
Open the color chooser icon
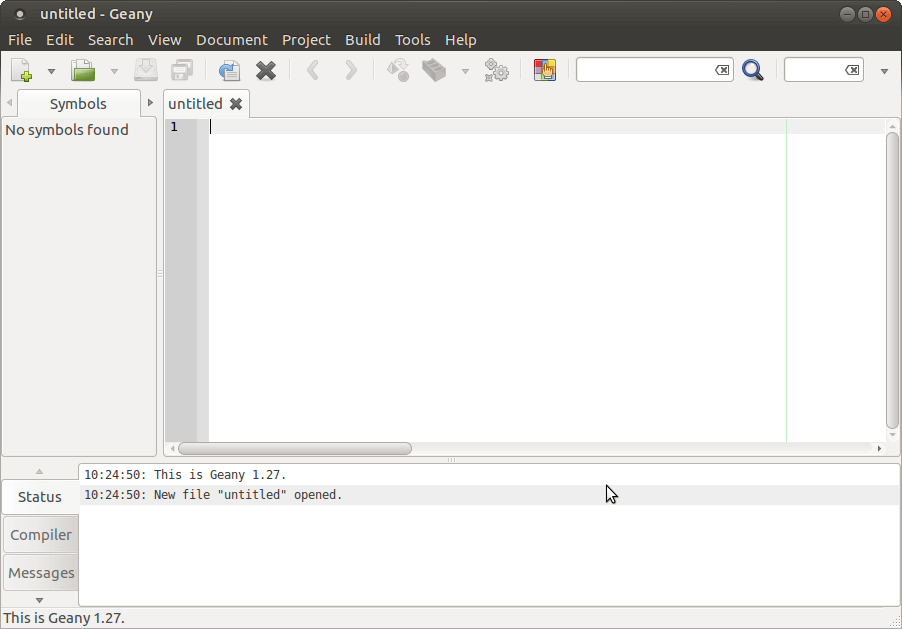pyautogui.click(x=544, y=71)
